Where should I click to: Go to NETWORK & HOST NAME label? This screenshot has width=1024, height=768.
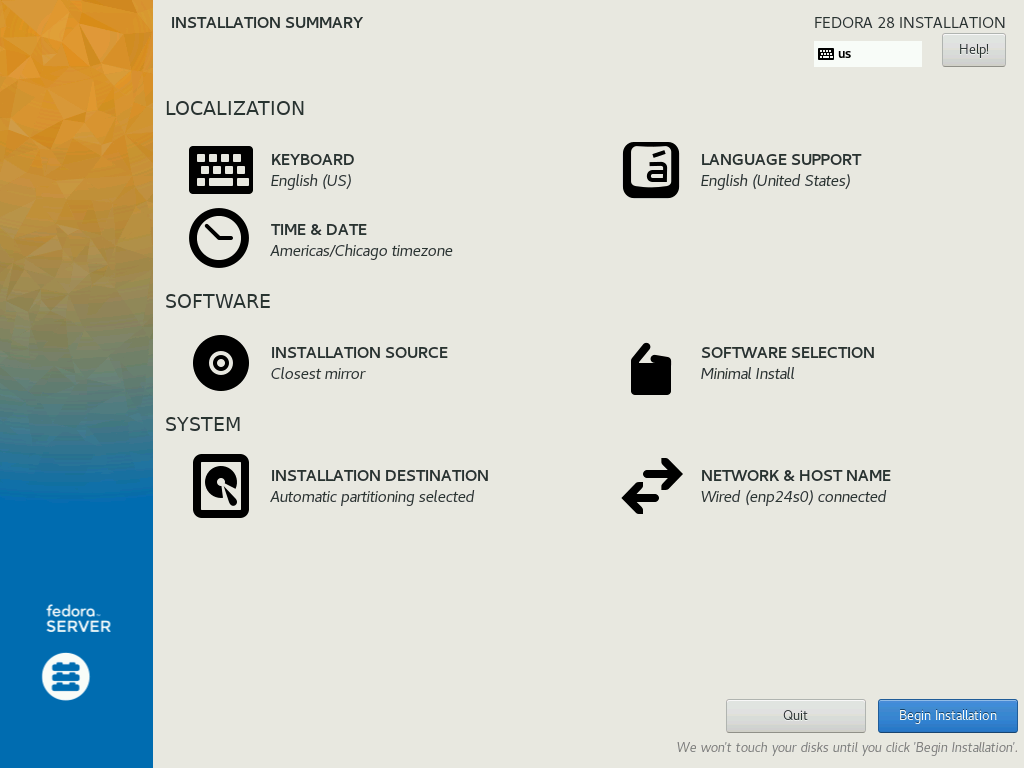click(x=795, y=476)
